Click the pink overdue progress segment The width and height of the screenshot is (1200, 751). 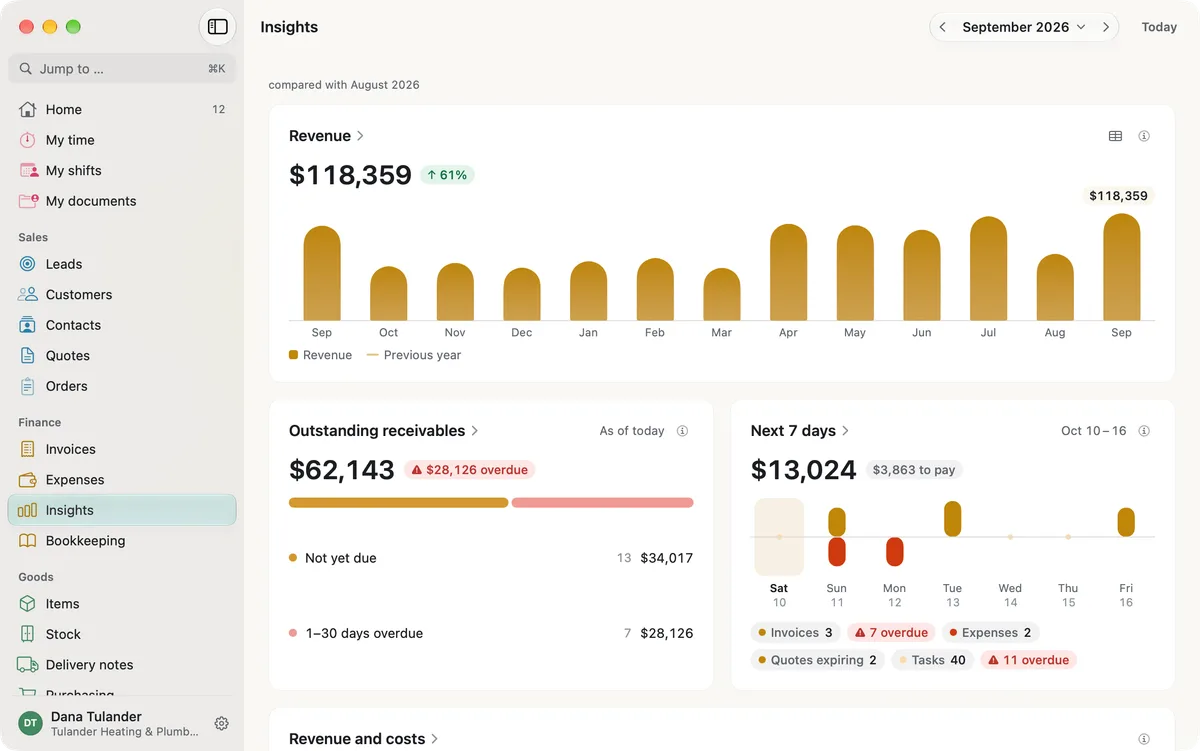[x=602, y=503]
